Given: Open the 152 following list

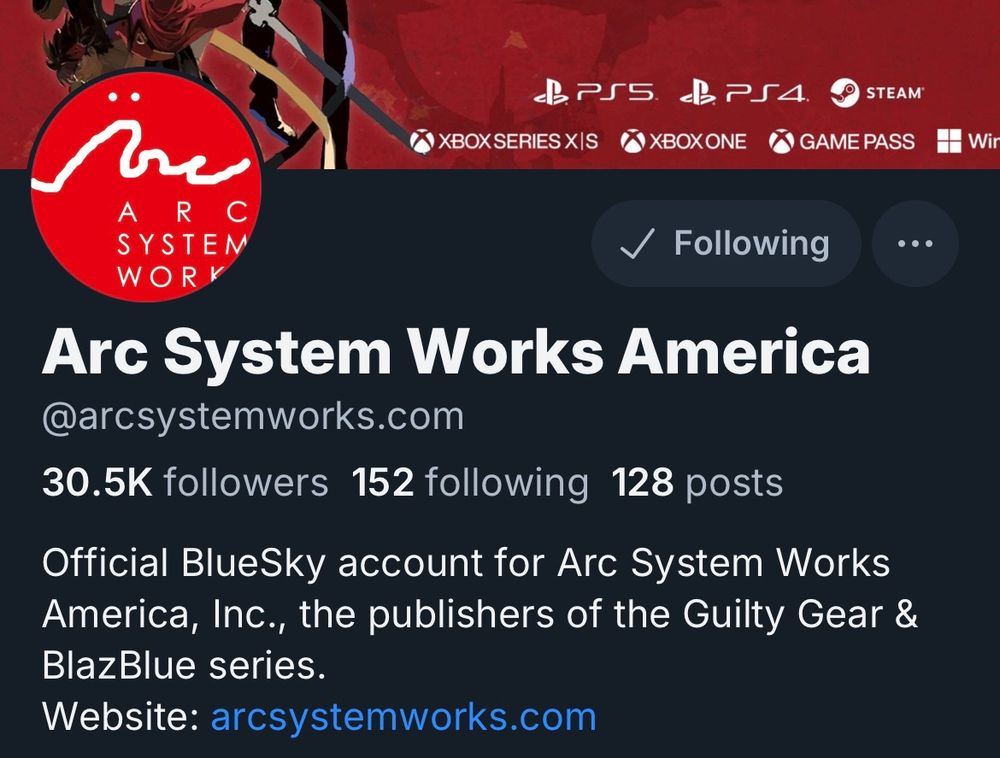Looking at the screenshot, I should (x=470, y=483).
